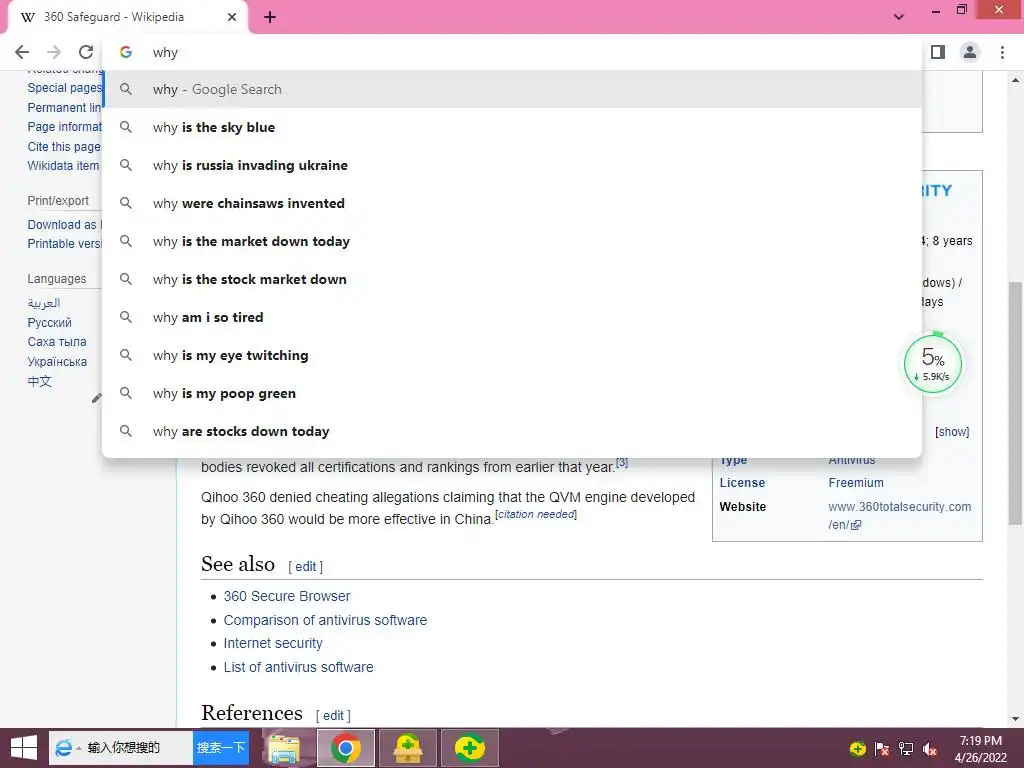Image resolution: width=1024 pixels, height=768 pixels.
Task: Open the 360 installer box taskbar icon
Action: click(408, 748)
